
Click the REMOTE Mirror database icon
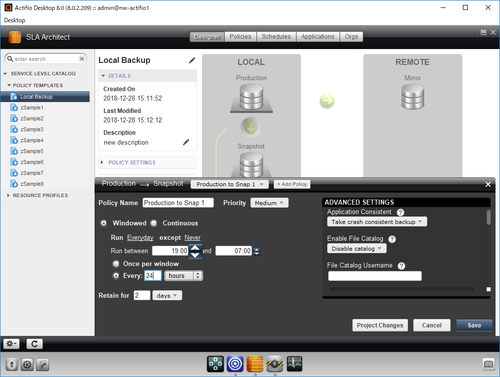(413, 97)
